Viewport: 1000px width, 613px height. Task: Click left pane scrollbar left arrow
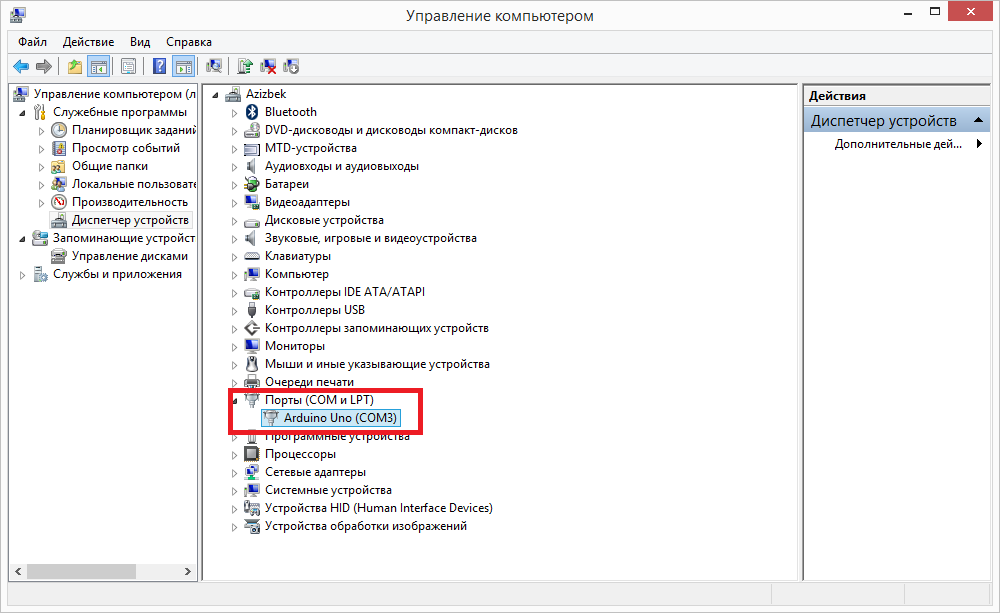[18, 571]
